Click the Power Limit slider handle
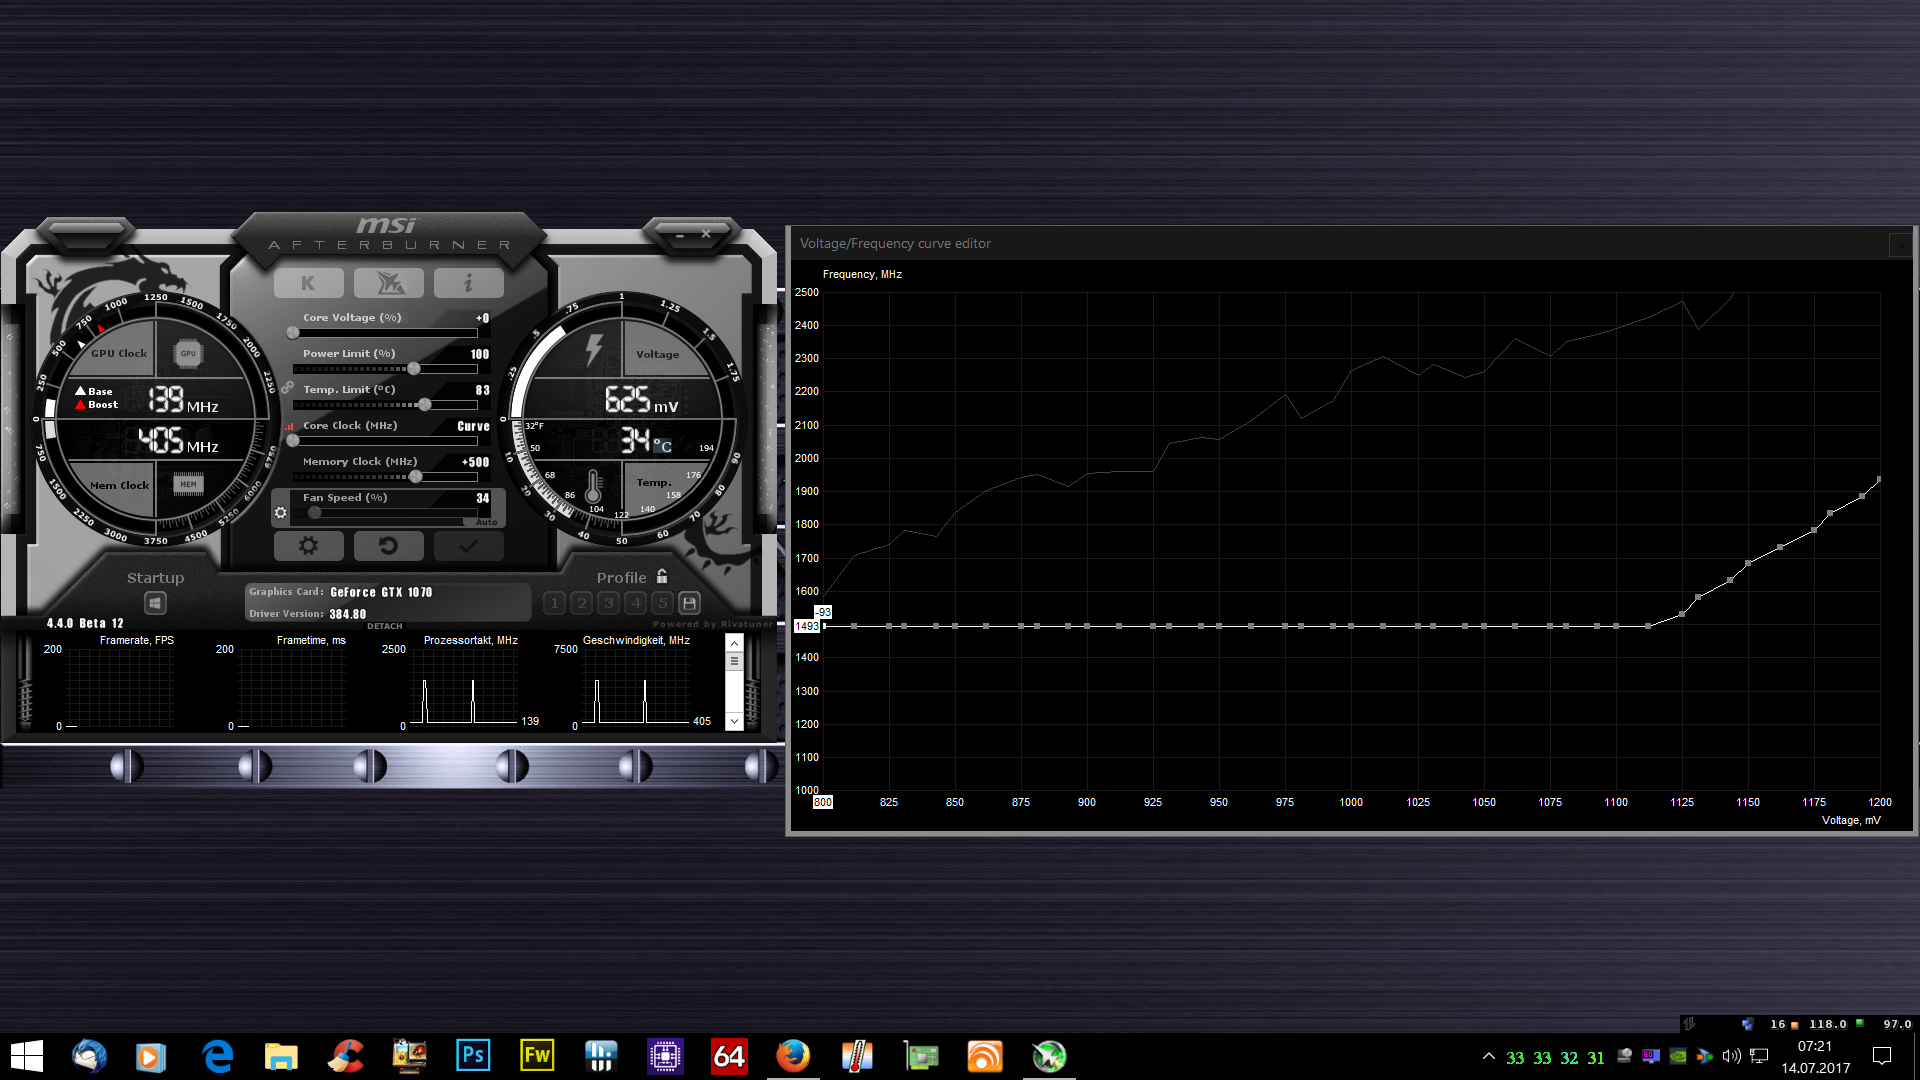 pos(414,368)
